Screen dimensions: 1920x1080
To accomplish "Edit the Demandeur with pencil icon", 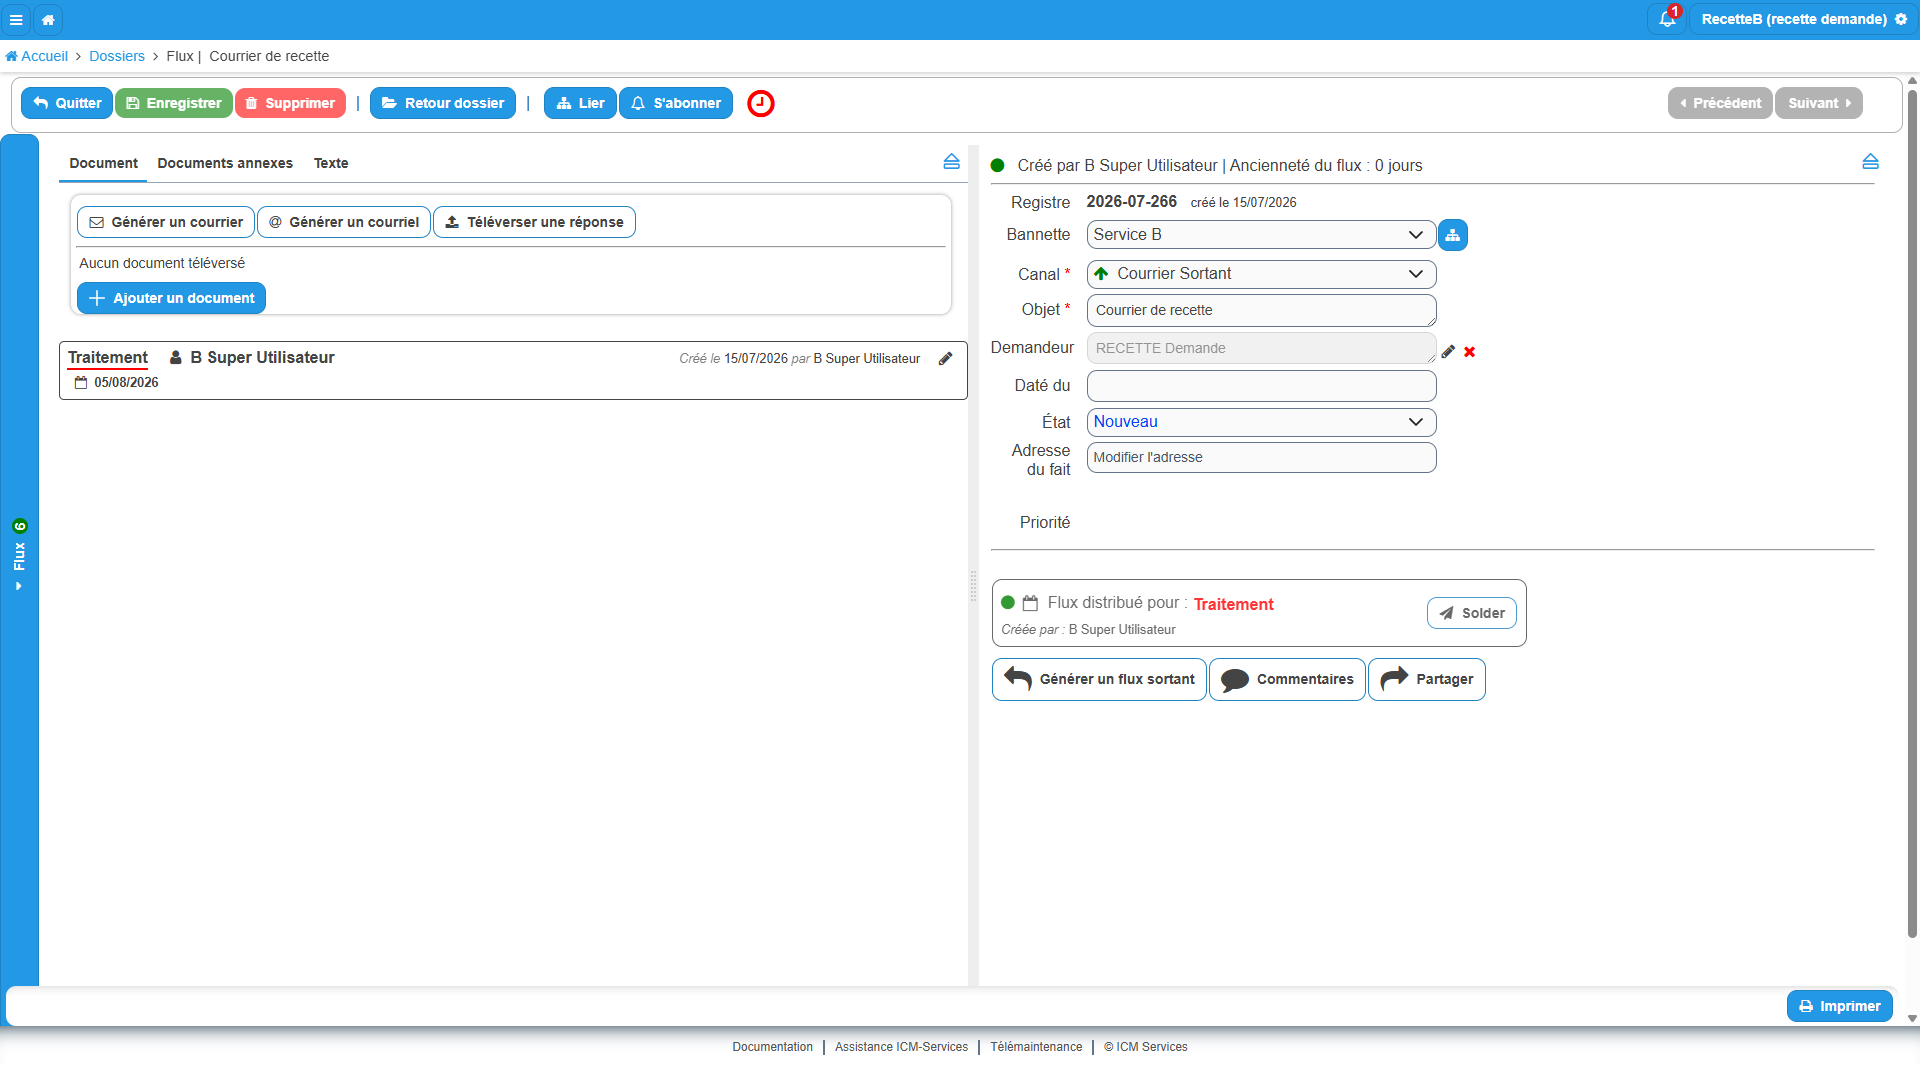I will pyautogui.click(x=1448, y=351).
